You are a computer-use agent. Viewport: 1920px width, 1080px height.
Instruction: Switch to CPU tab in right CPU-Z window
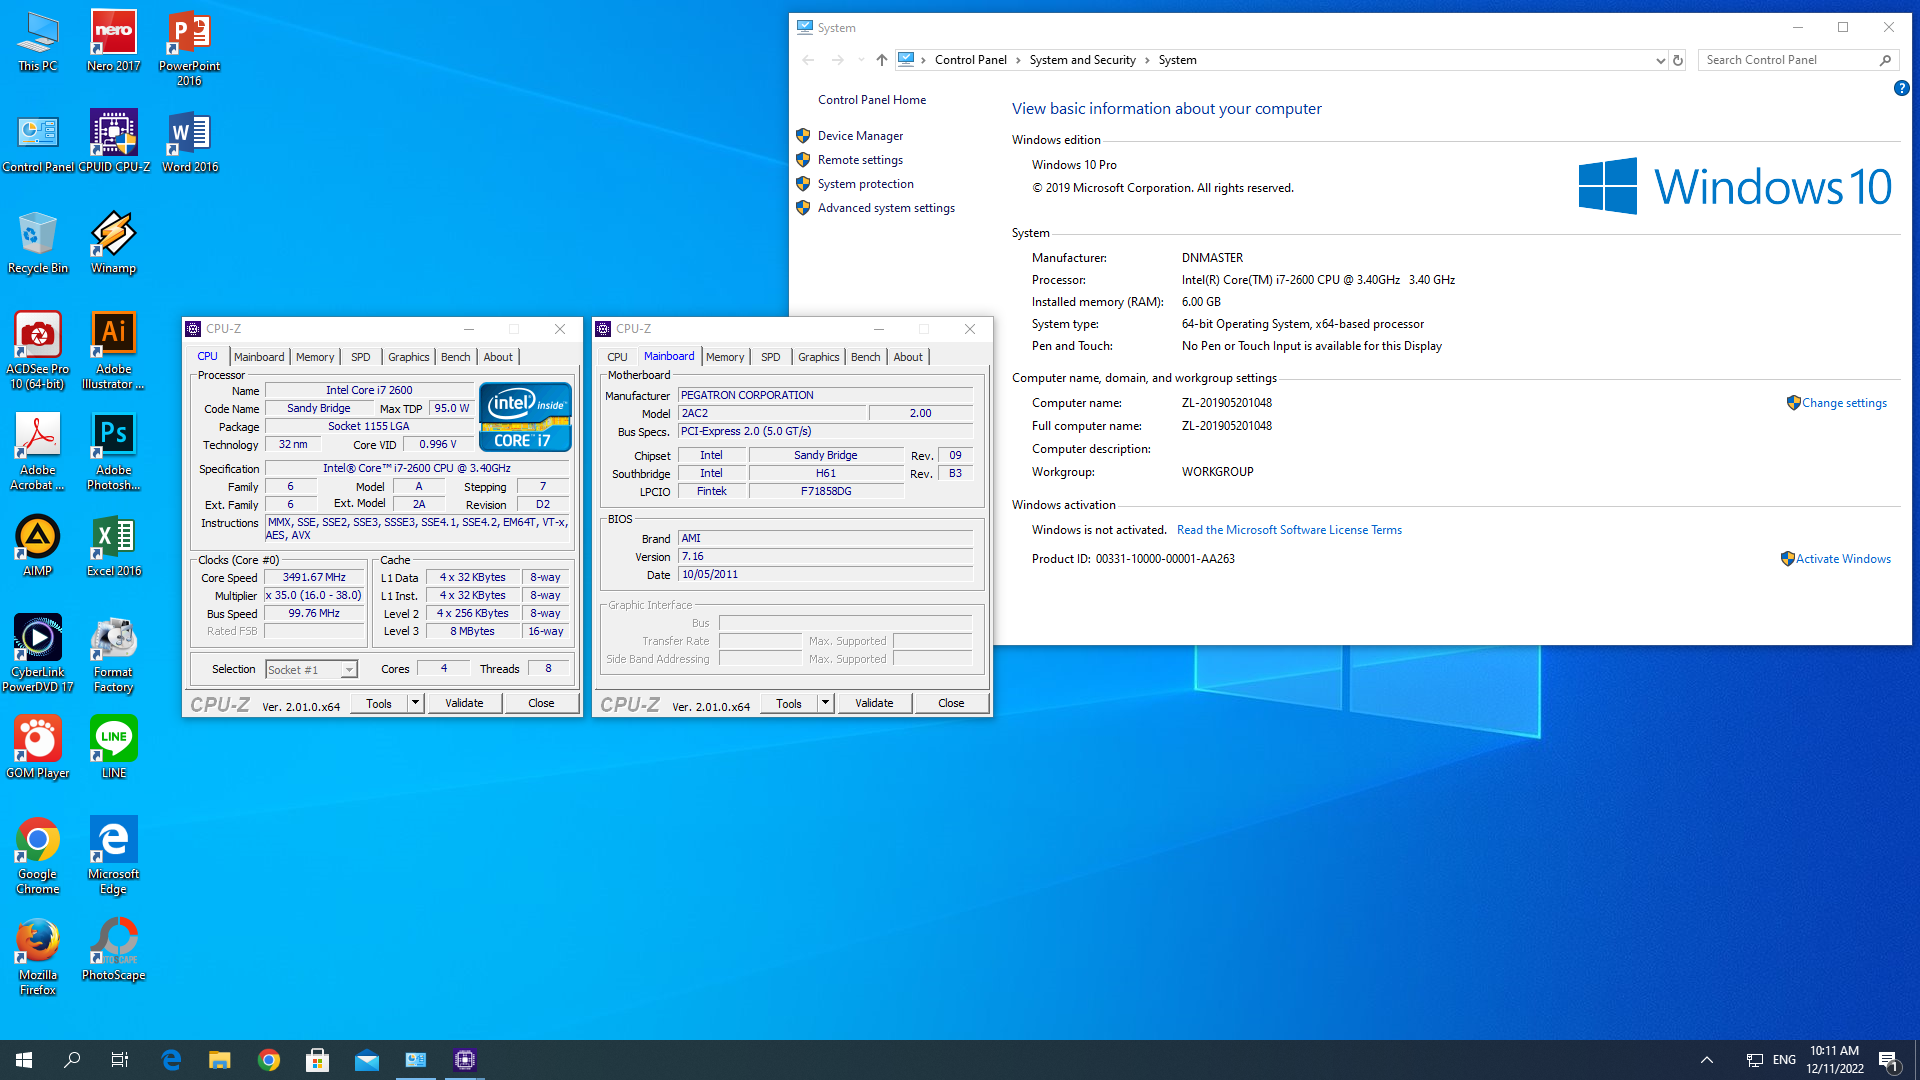[618, 357]
